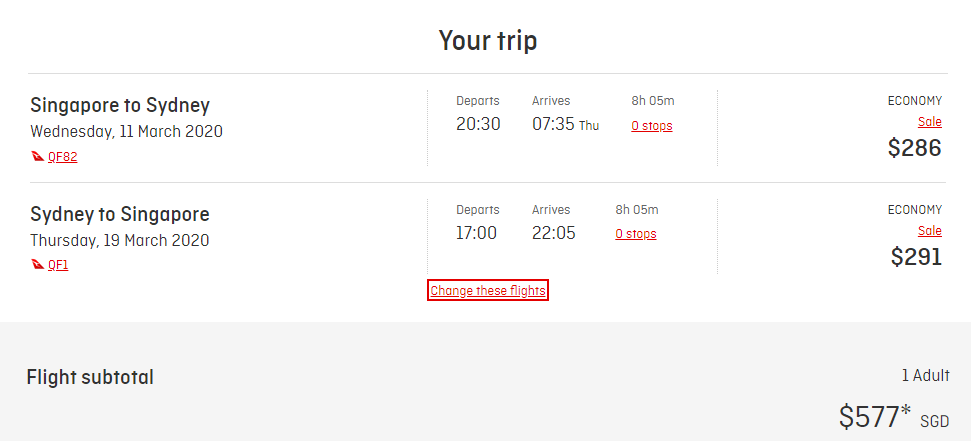Open the QF82 flight number link
Viewport: 971px width, 441px height.
(x=62, y=157)
